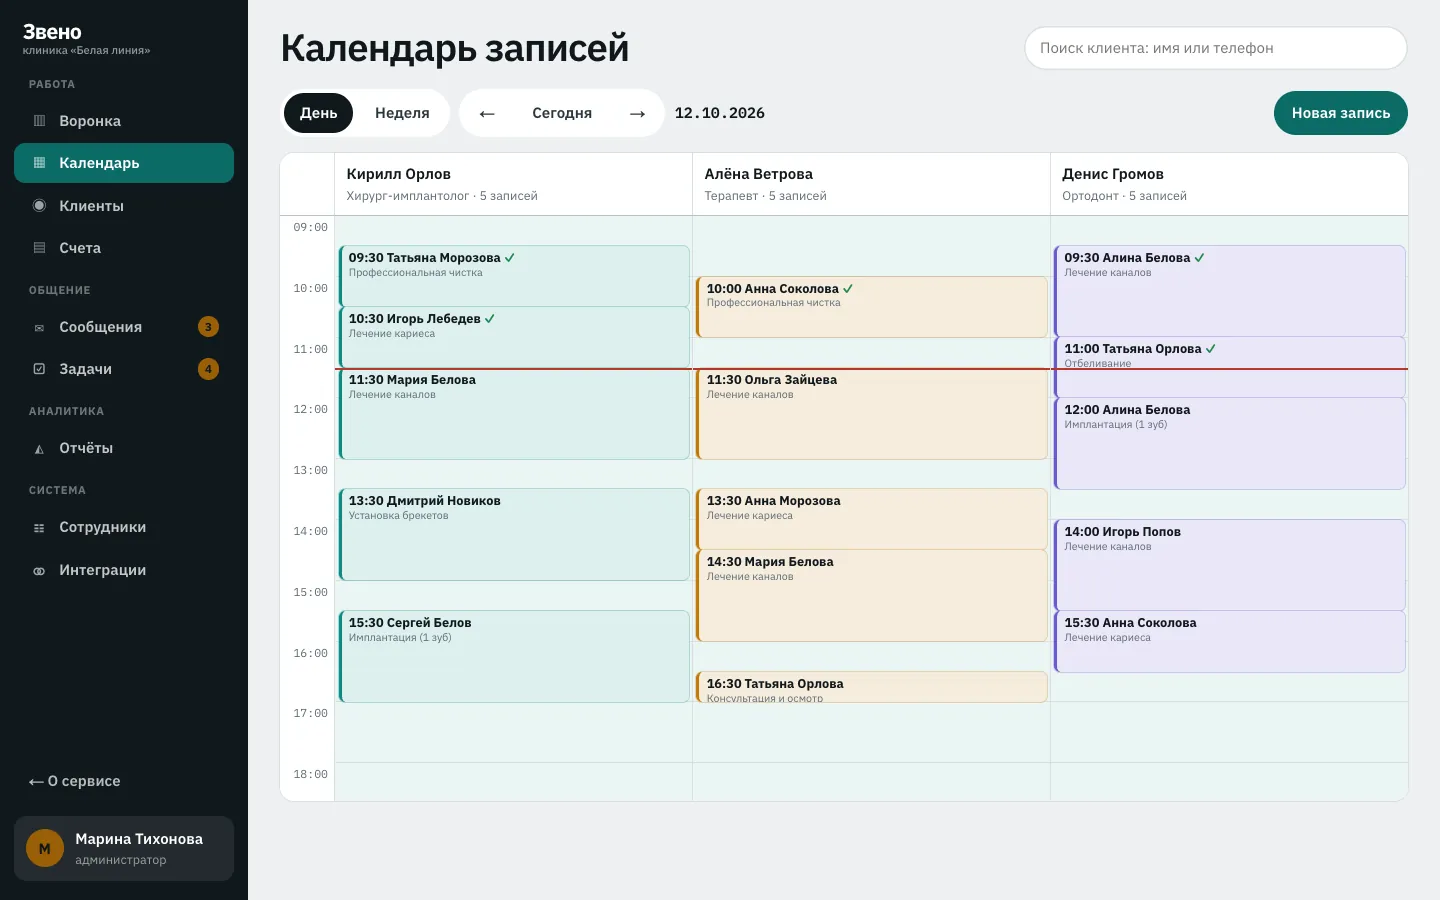
Task: Click the Календарь grid icon in sidebar
Action: pos(39,163)
